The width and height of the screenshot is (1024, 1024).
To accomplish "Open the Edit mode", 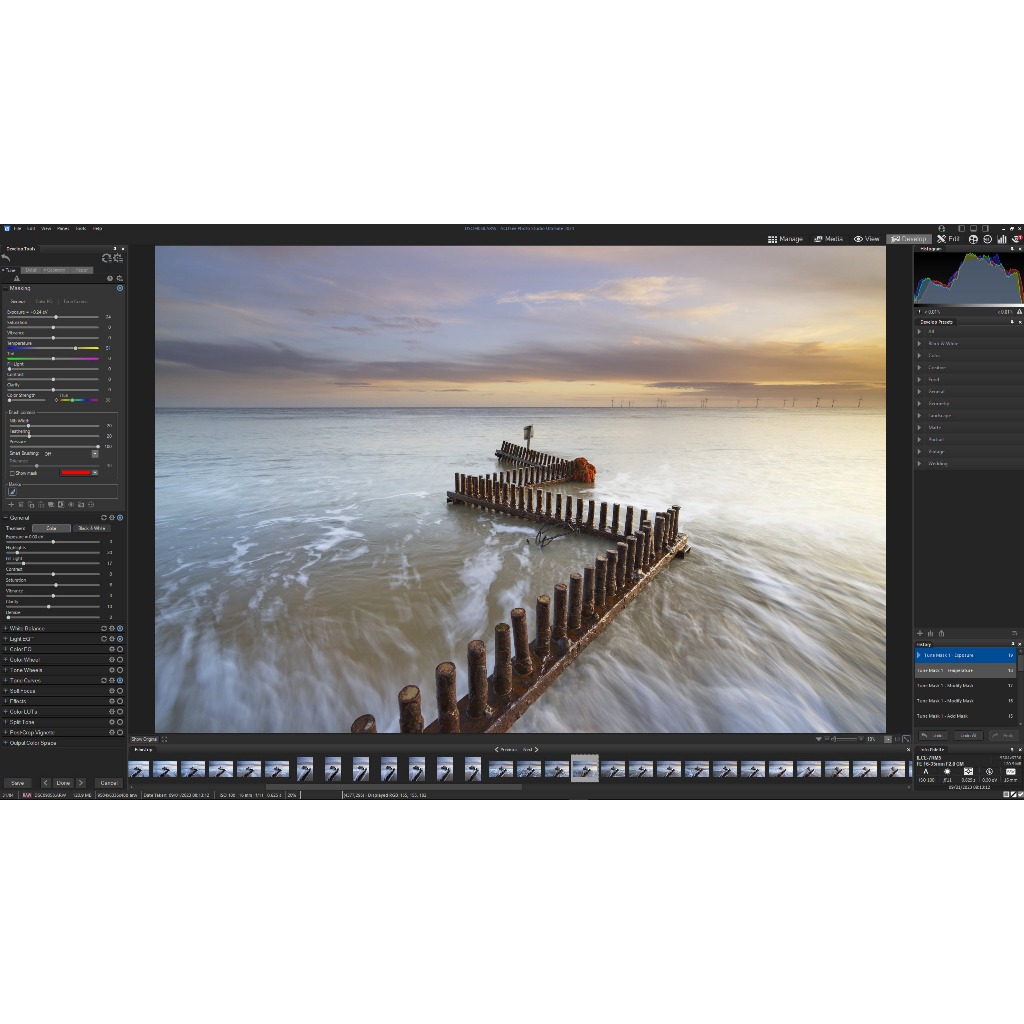I will pos(948,239).
